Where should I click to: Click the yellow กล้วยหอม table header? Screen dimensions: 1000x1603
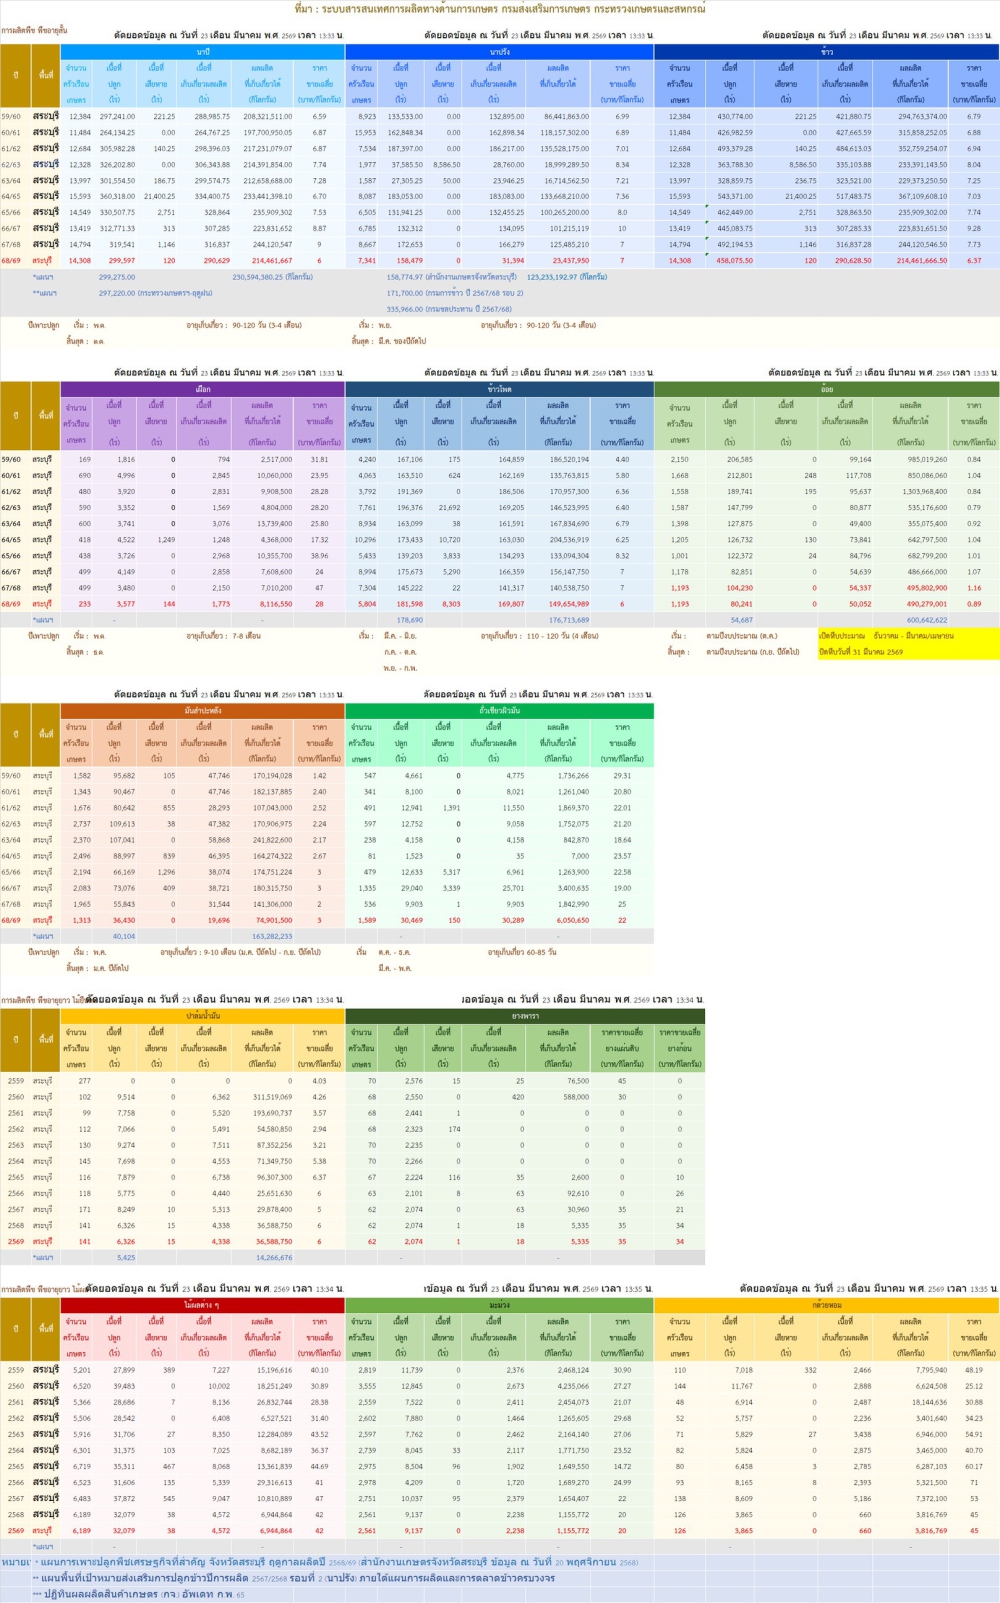coord(827,1305)
